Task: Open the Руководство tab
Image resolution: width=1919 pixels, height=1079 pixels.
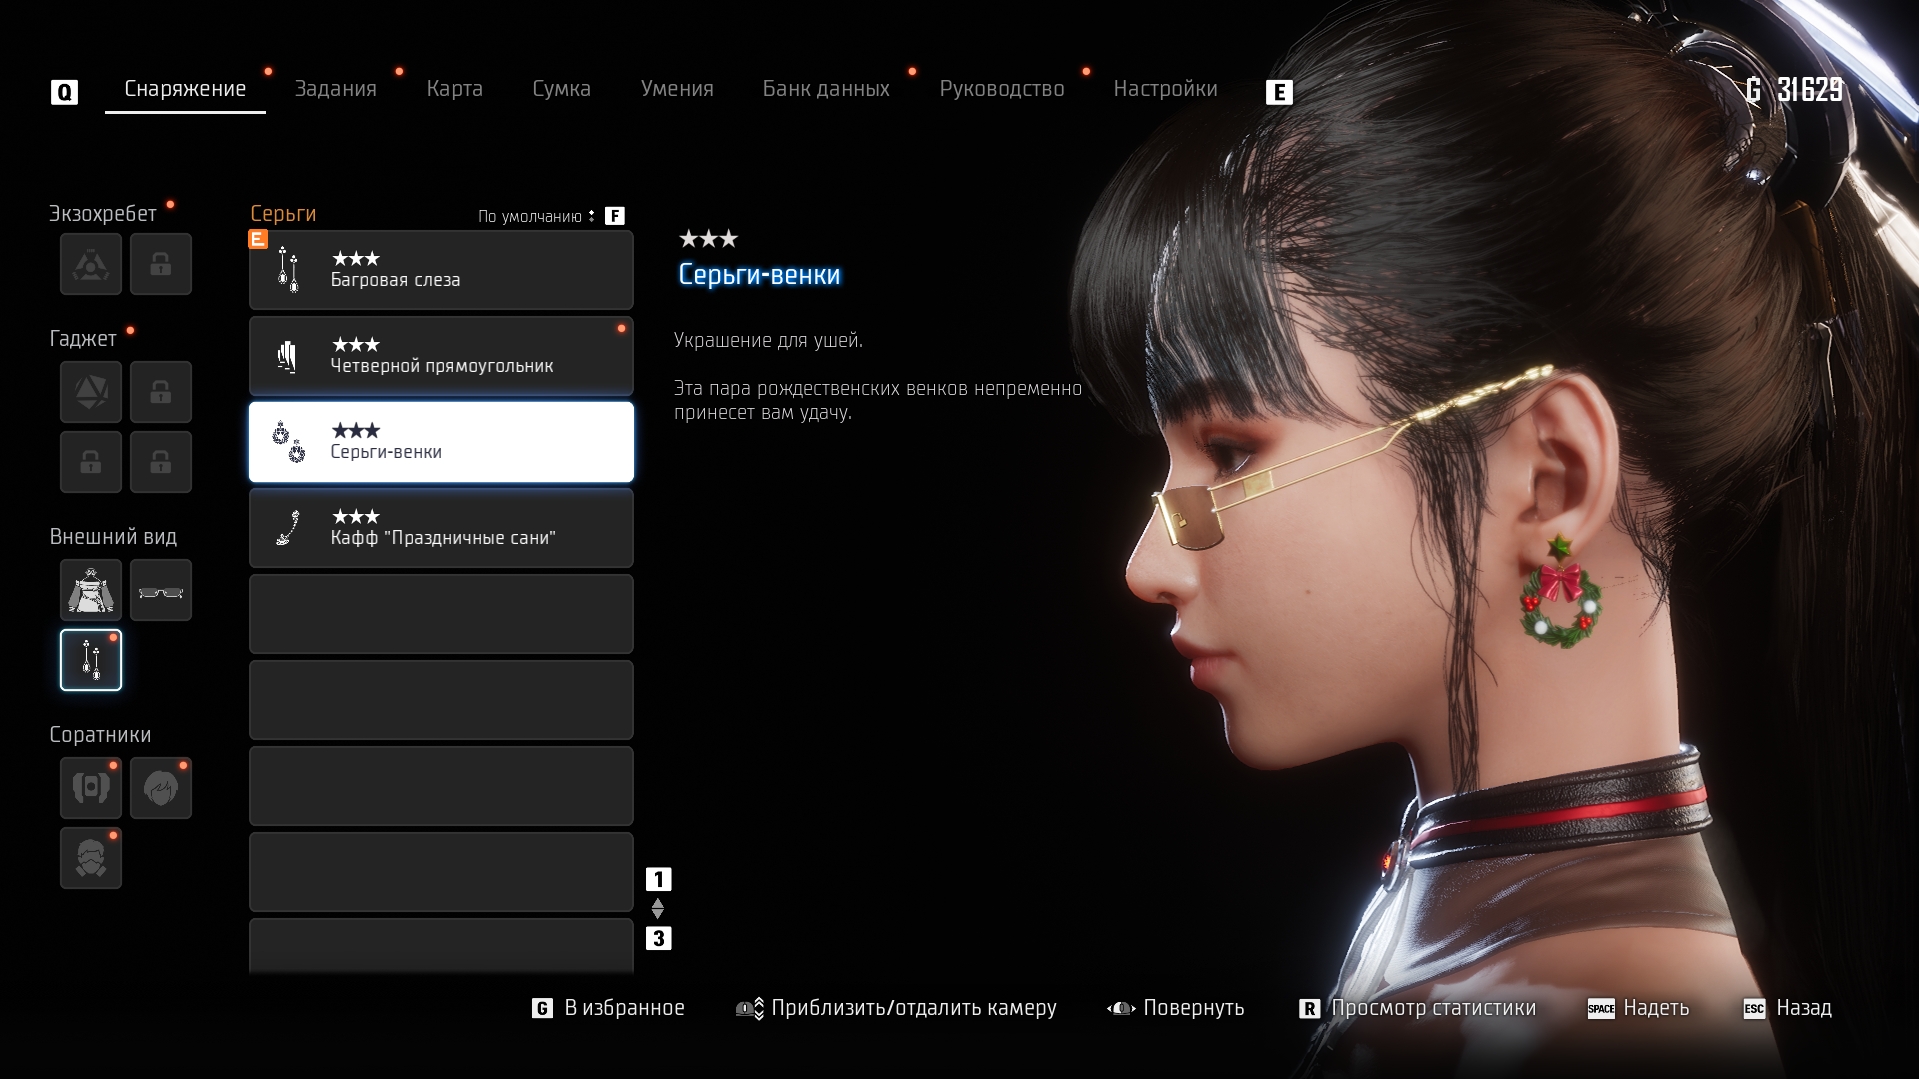Action: pos(1001,89)
